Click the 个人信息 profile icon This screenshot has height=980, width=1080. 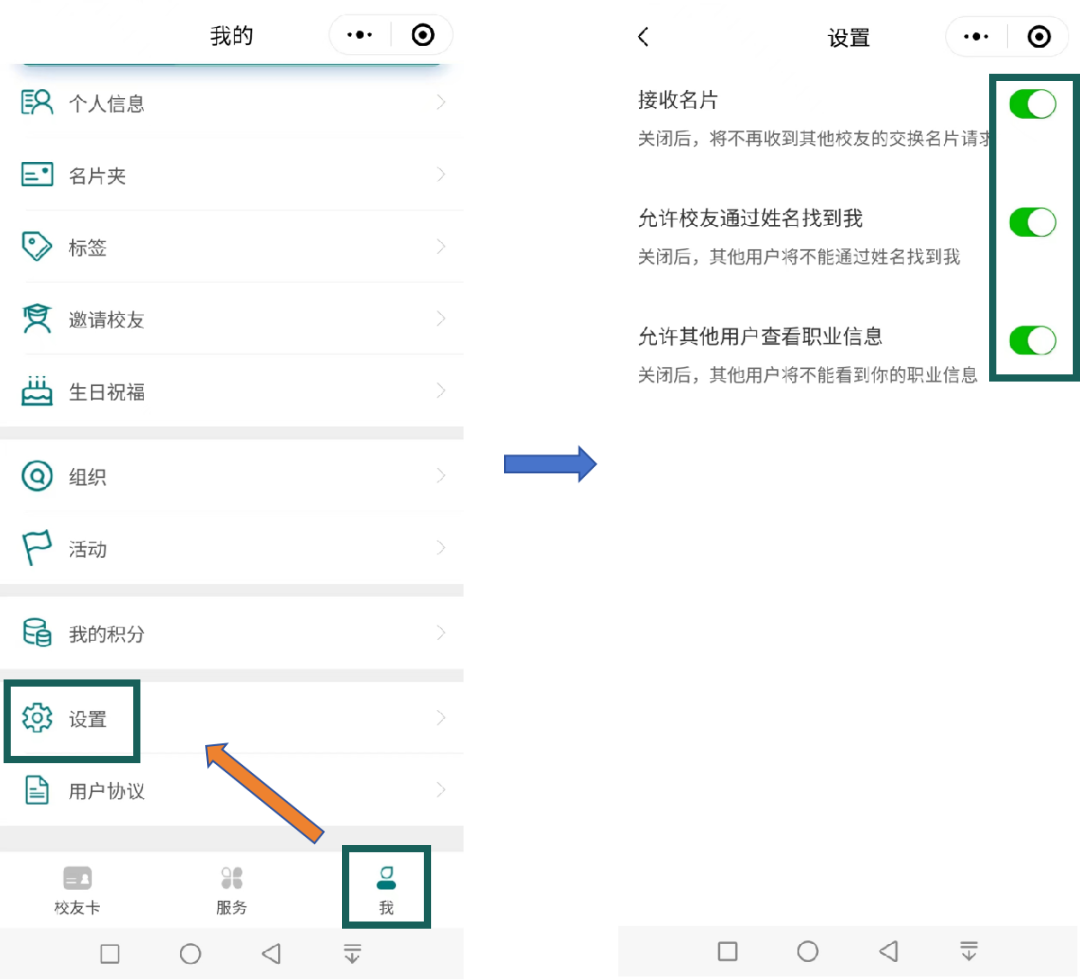[37, 103]
